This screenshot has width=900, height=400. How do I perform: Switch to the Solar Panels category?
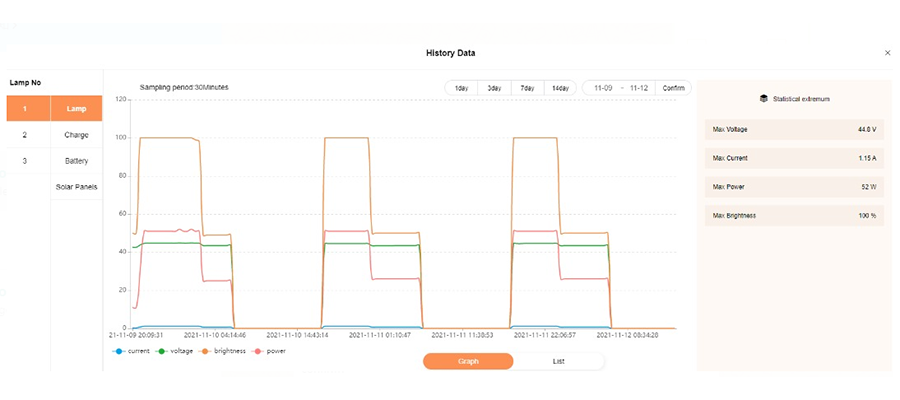pos(76,187)
